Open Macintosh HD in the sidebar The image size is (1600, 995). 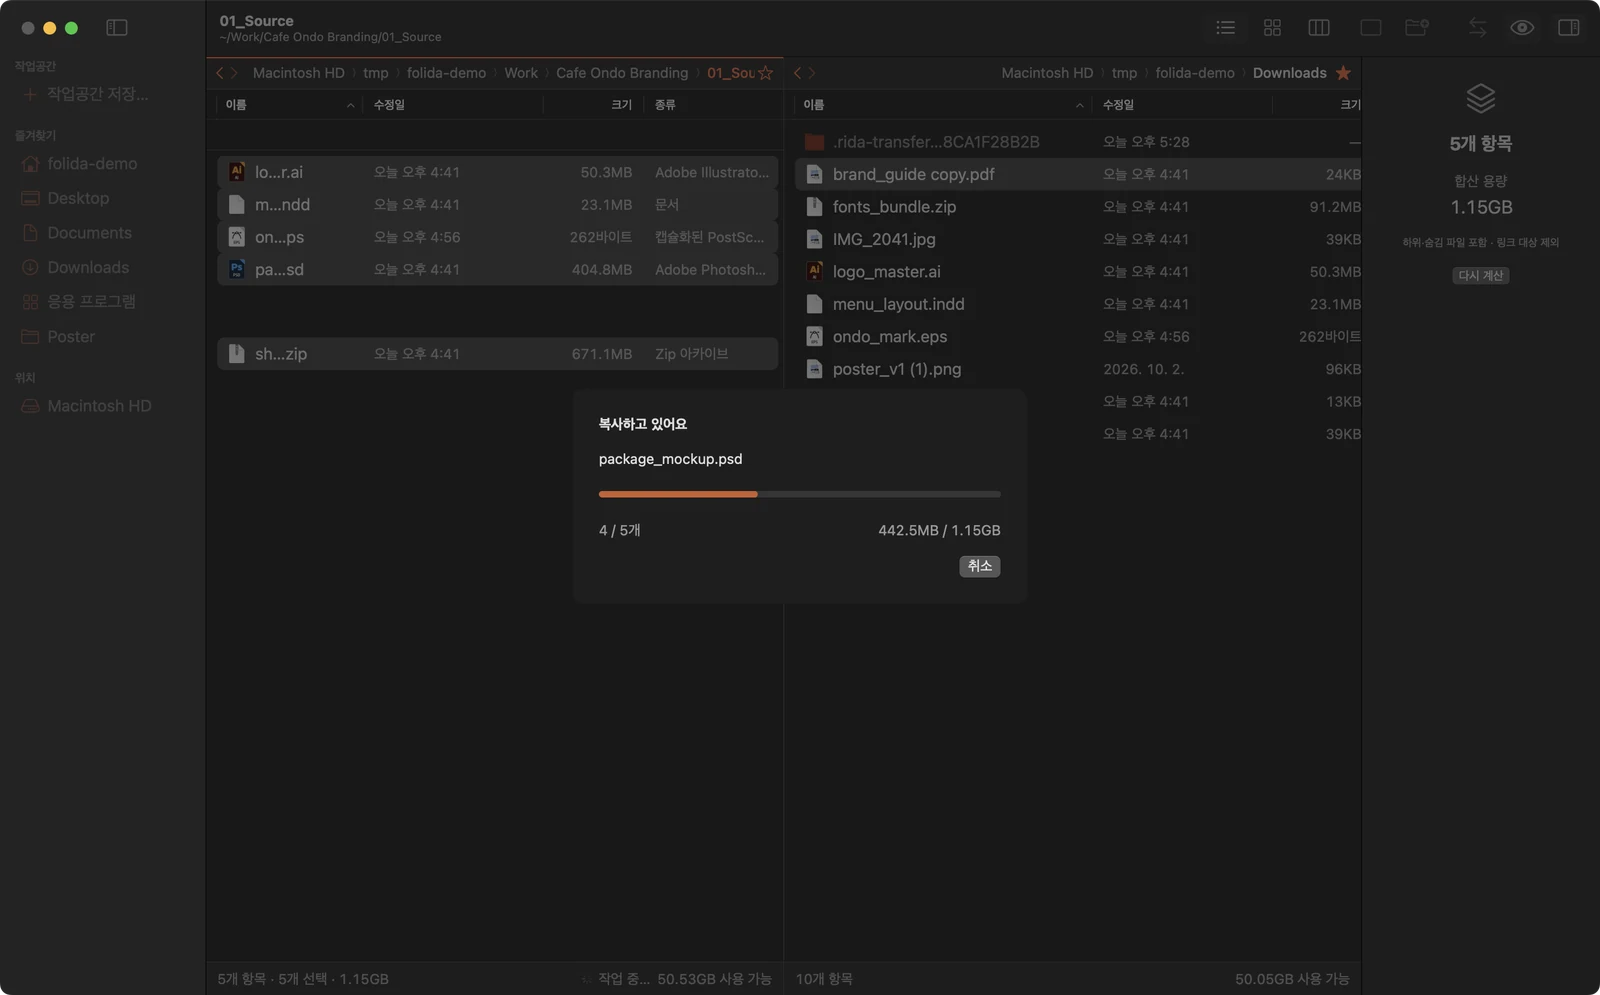coord(99,406)
